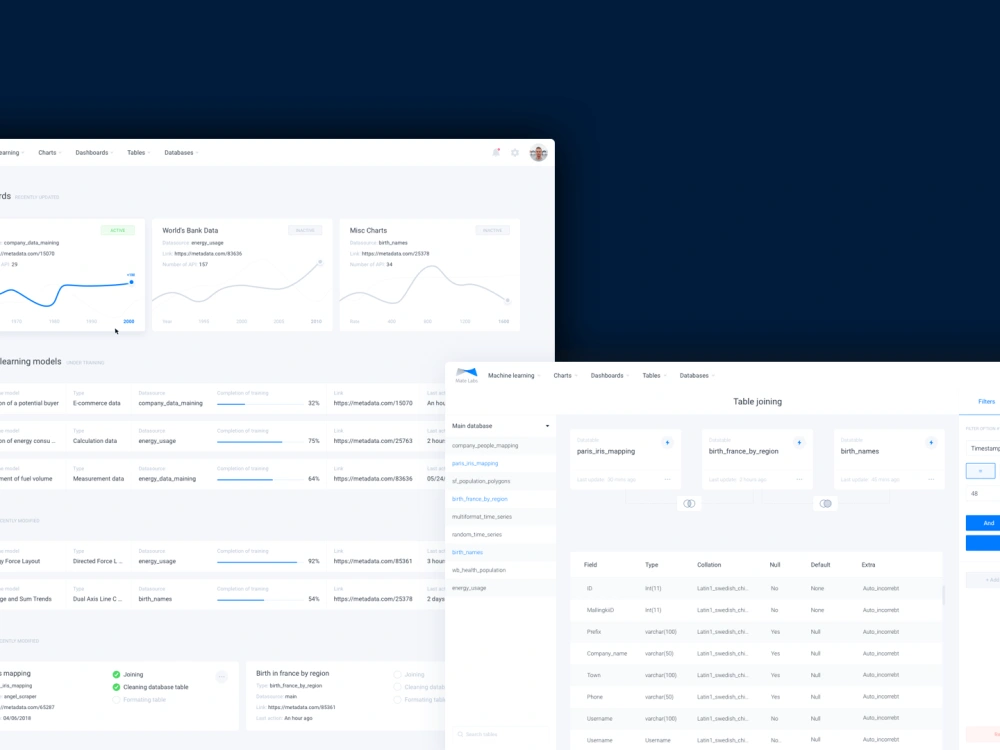Click the blue And button
This screenshot has width=1000, height=750.
983,523
